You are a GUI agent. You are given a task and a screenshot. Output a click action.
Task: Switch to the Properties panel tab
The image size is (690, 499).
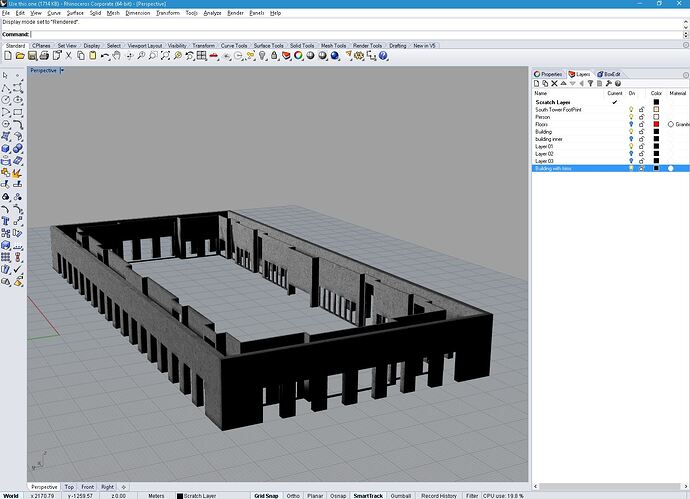point(548,74)
